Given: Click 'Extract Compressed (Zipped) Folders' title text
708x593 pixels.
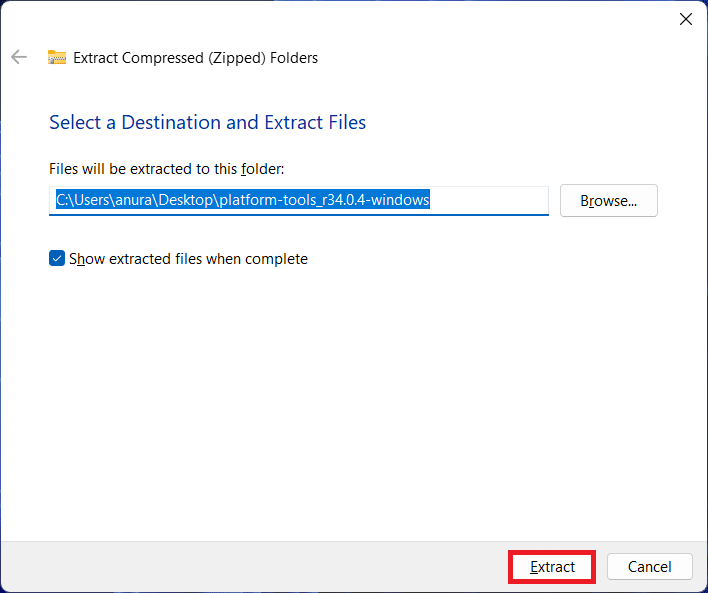Looking at the screenshot, I should tap(196, 58).
